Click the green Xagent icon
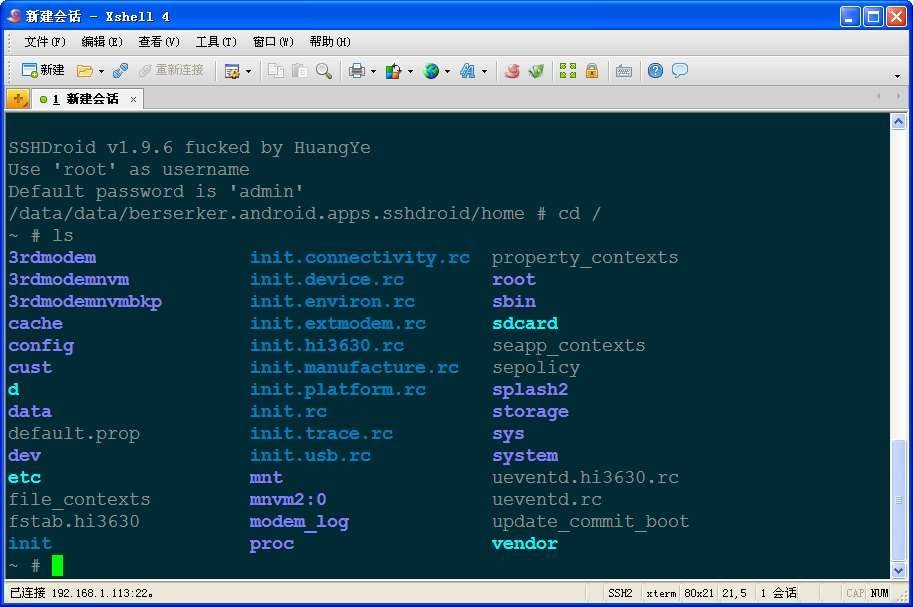This screenshot has height=607, width=913. click(536, 71)
